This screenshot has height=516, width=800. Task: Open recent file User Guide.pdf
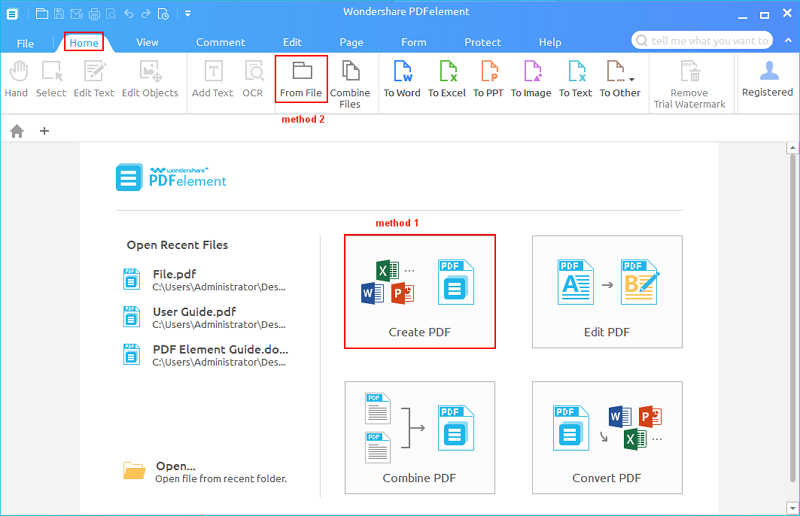click(205, 317)
